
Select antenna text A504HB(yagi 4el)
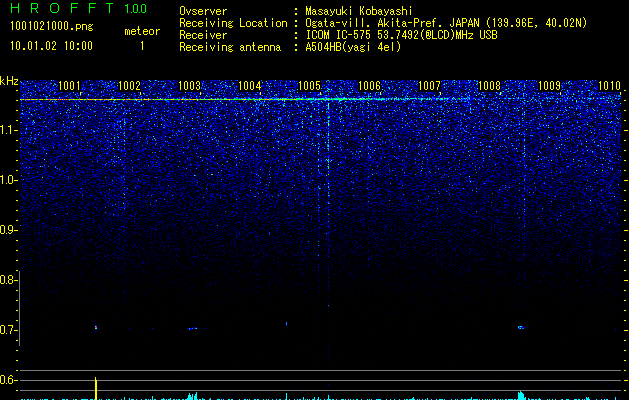353,47
